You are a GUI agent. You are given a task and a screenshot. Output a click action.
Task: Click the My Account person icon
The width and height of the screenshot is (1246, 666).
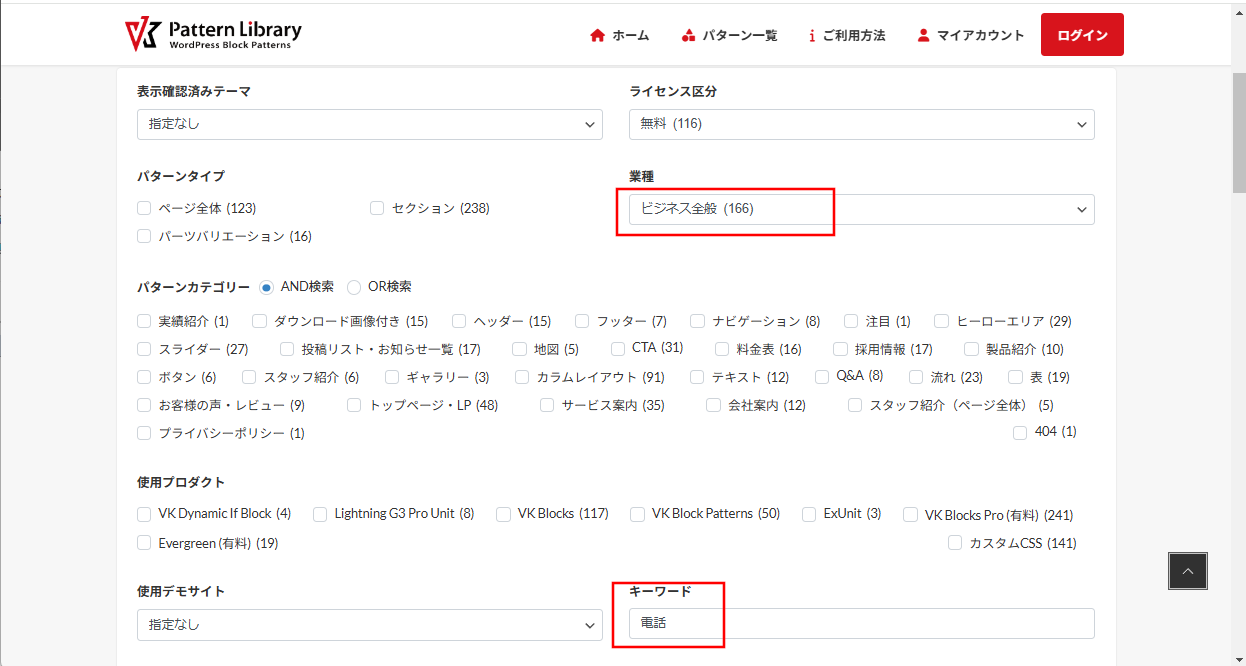click(923, 35)
